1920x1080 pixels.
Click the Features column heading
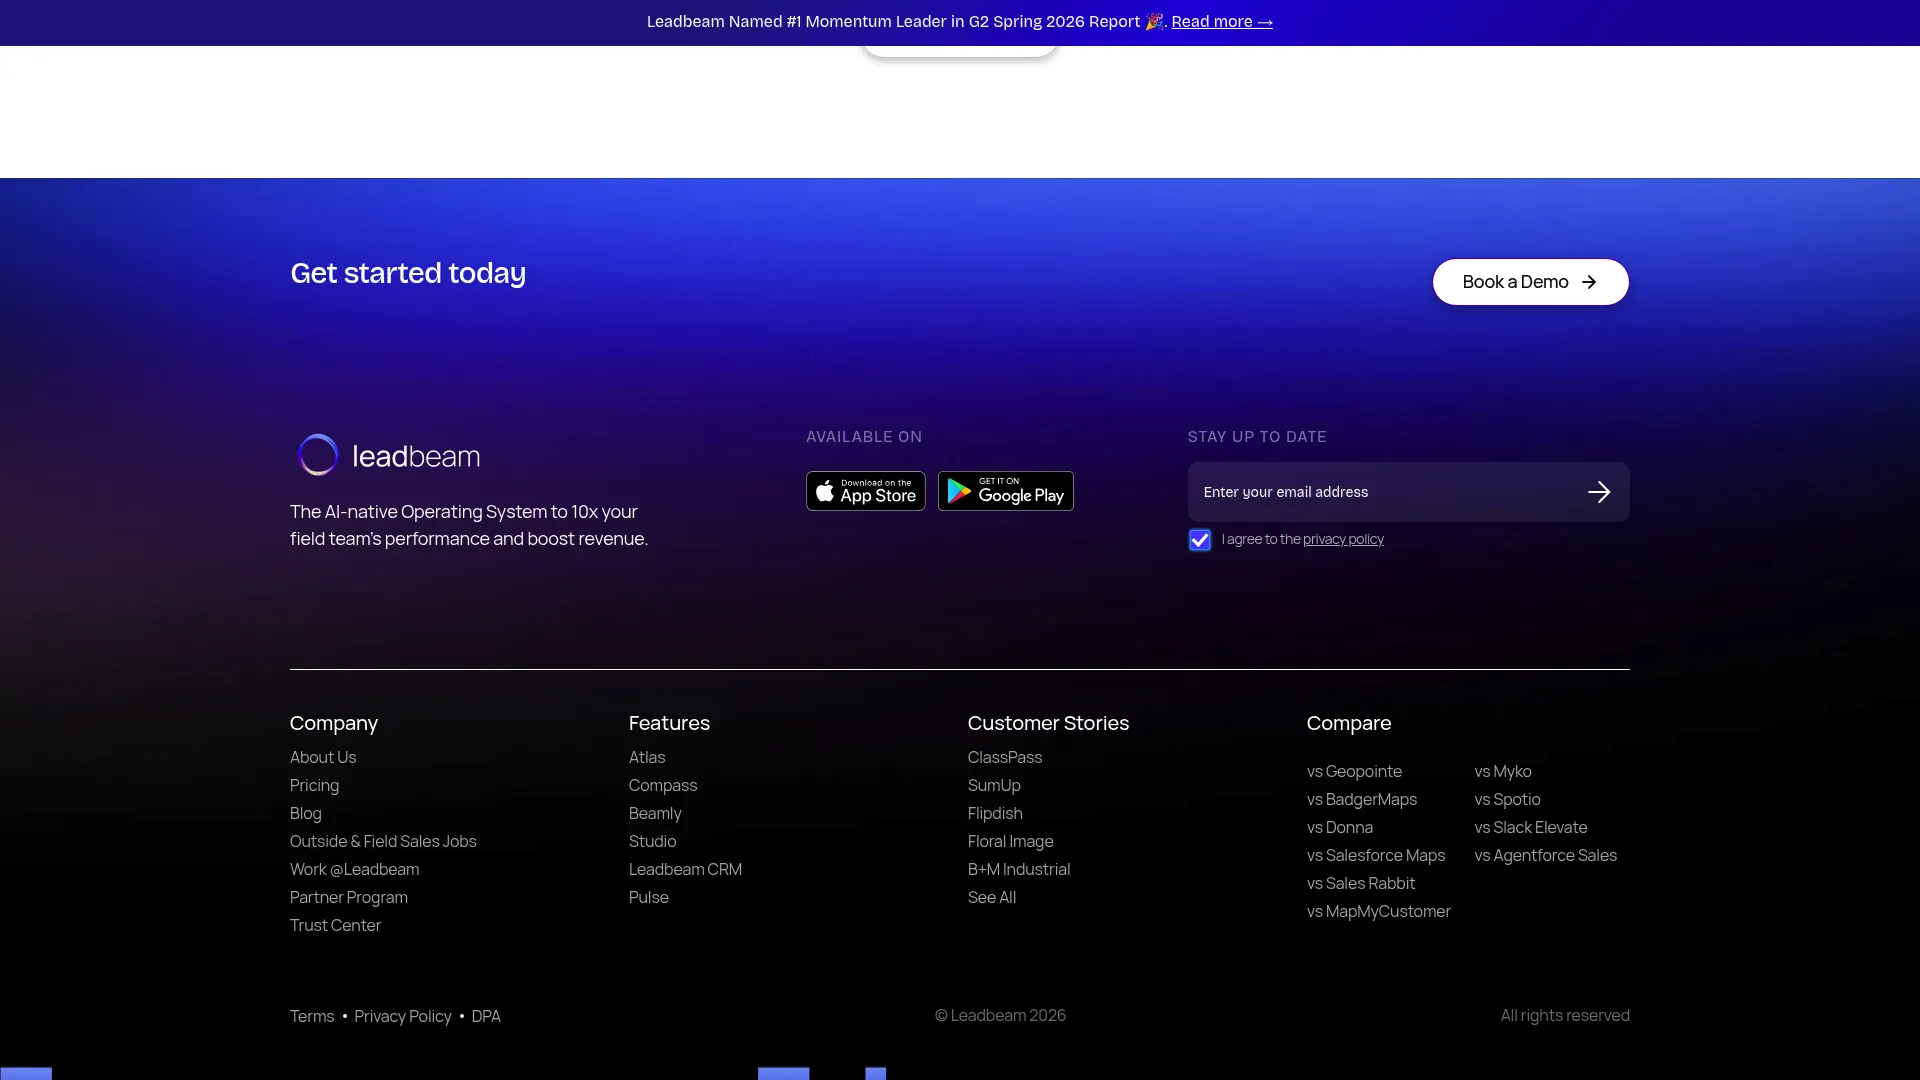pos(669,723)
